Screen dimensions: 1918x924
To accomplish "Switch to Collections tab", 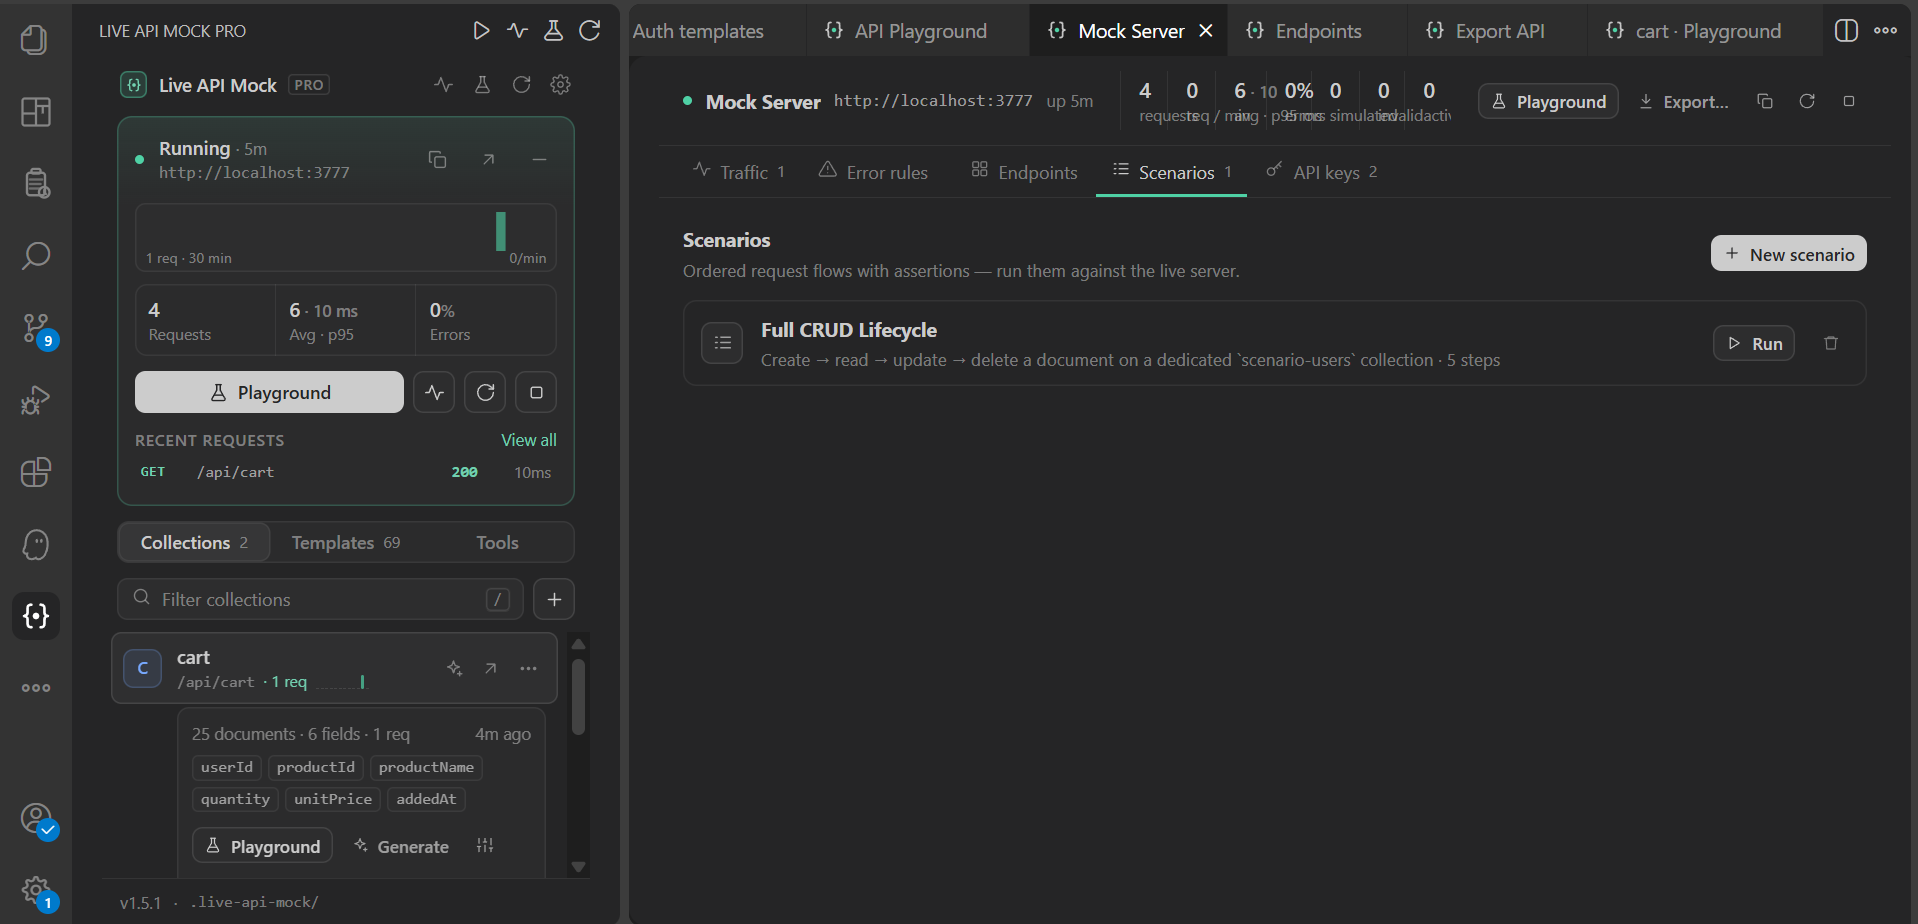I will pyautogui.click(x=194, y=542).
